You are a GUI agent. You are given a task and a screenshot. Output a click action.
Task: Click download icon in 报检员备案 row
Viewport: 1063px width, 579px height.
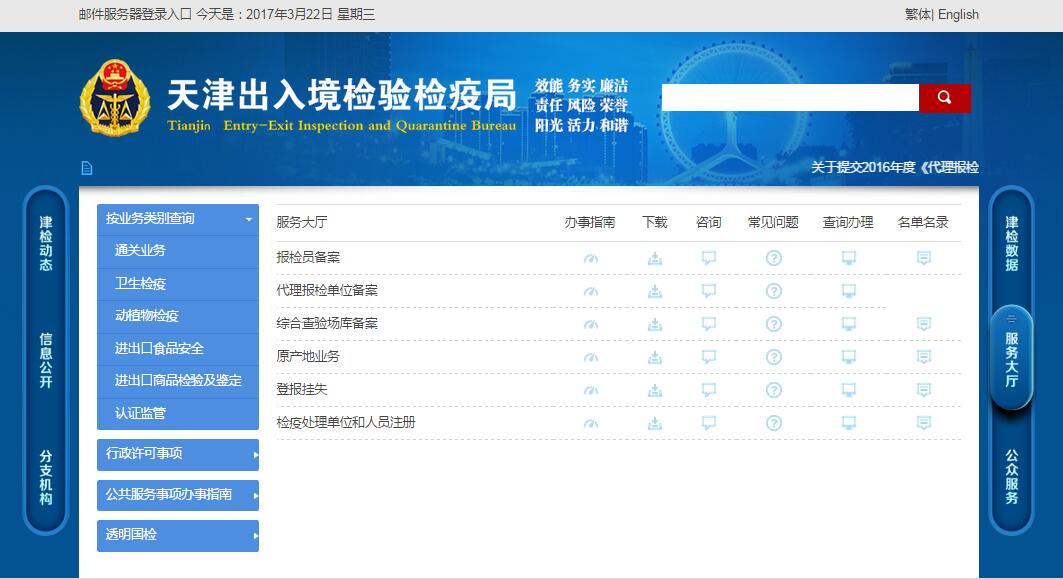pos(654,258)
